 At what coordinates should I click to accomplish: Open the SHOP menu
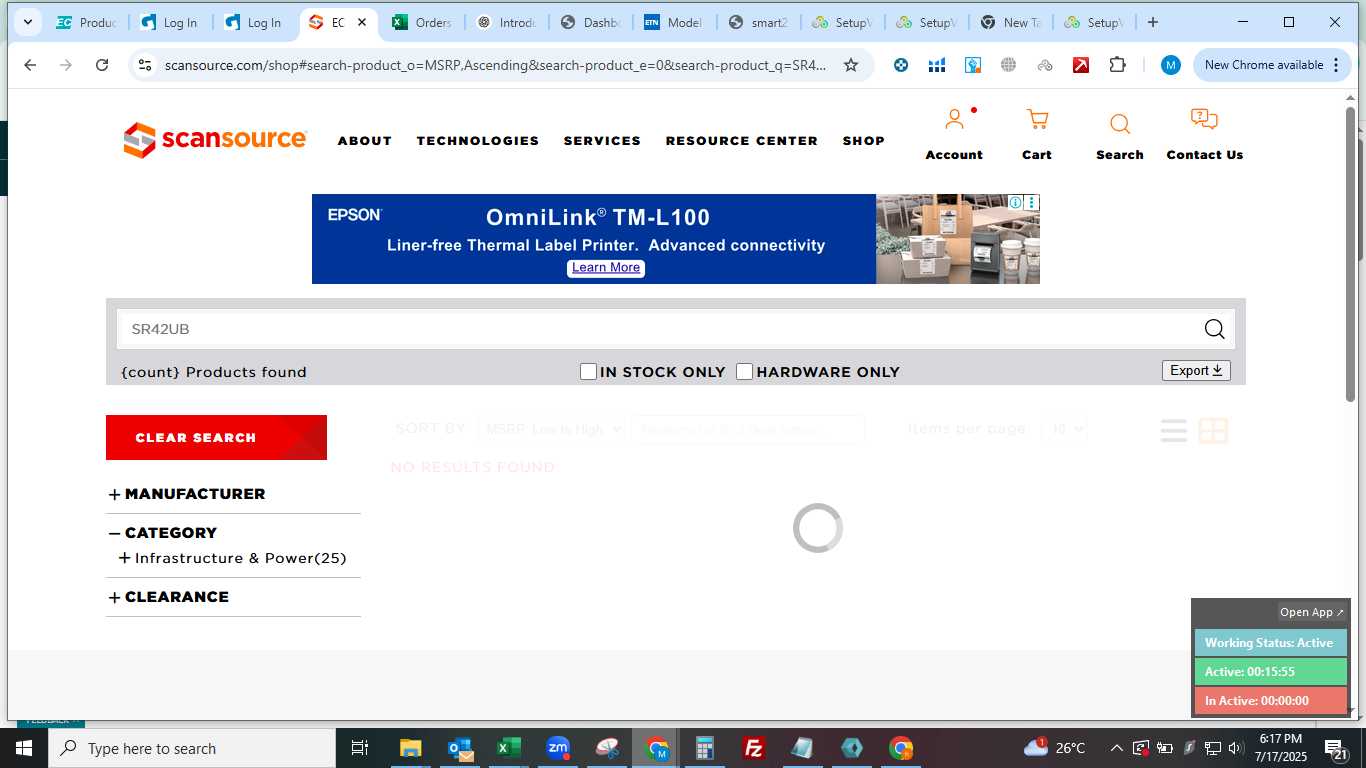[x=863, y=141]
